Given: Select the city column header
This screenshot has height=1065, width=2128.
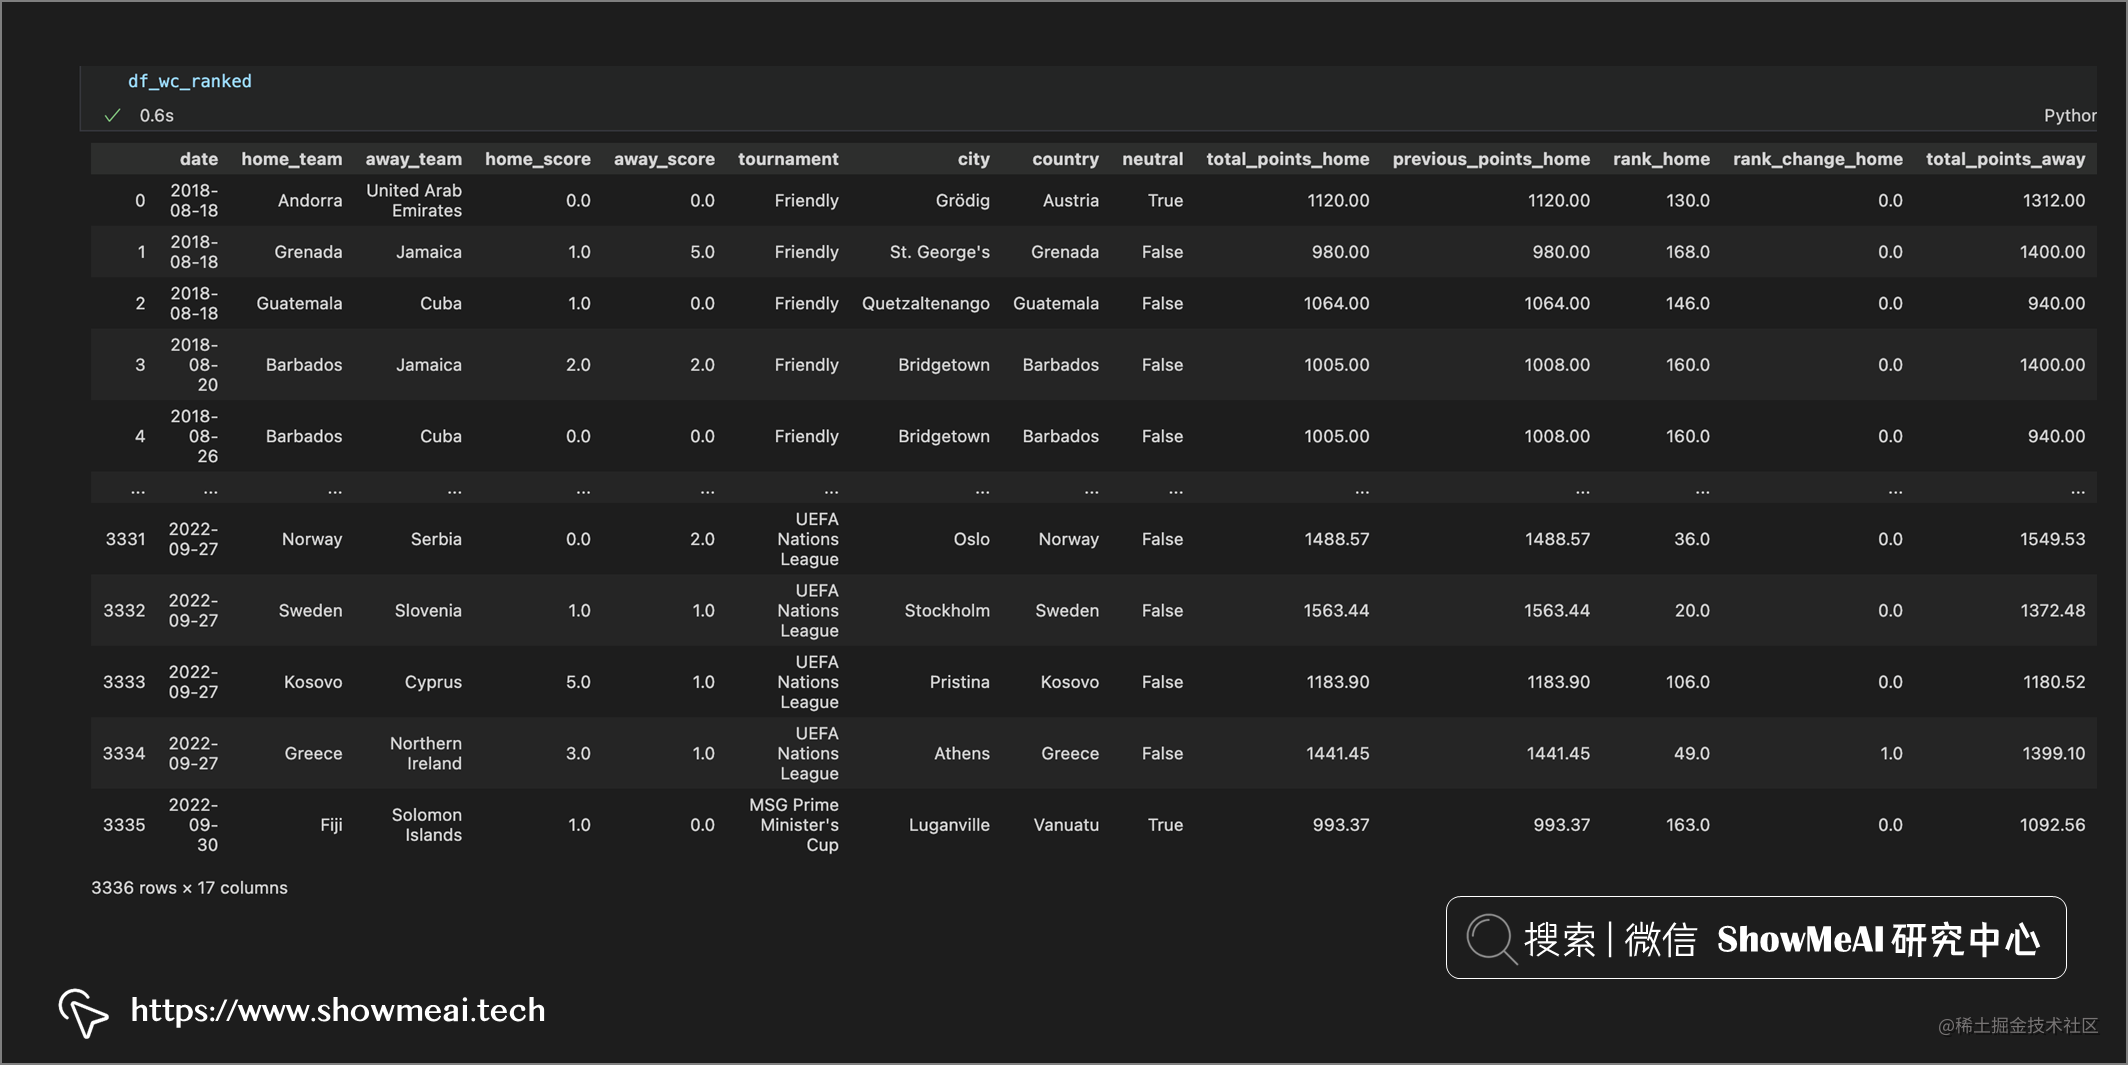Looking at the screenshot, I should (974, 159).
